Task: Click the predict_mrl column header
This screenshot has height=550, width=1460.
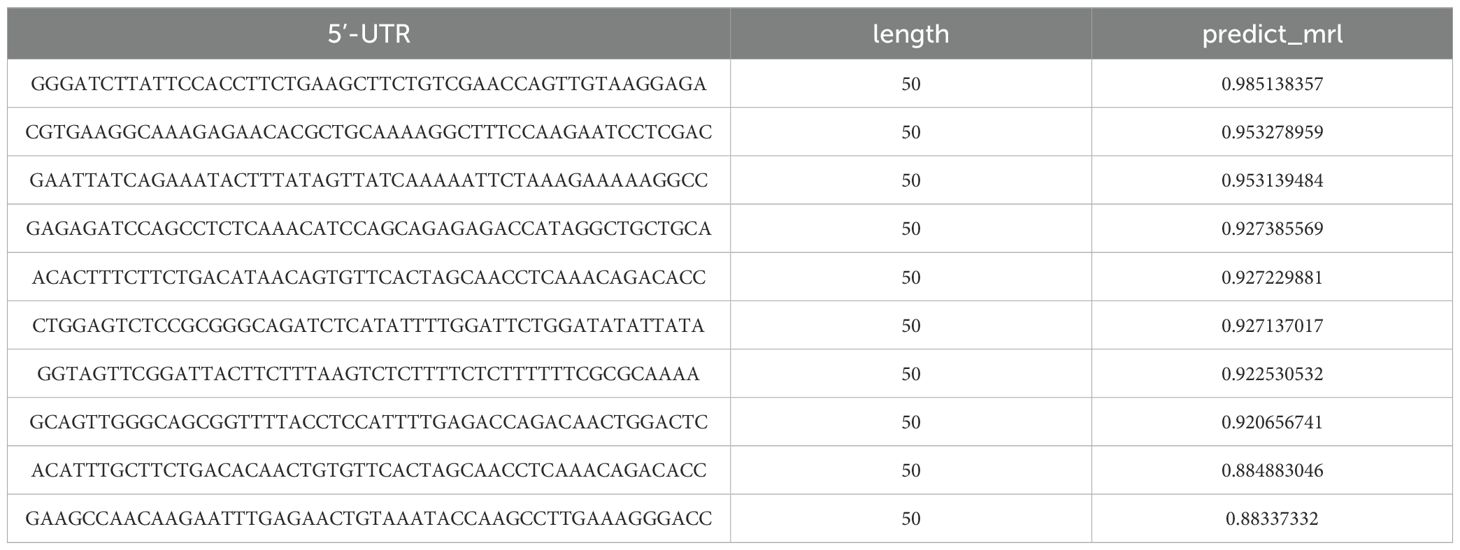Action: pyautogui.click(x=1272, y=34)
